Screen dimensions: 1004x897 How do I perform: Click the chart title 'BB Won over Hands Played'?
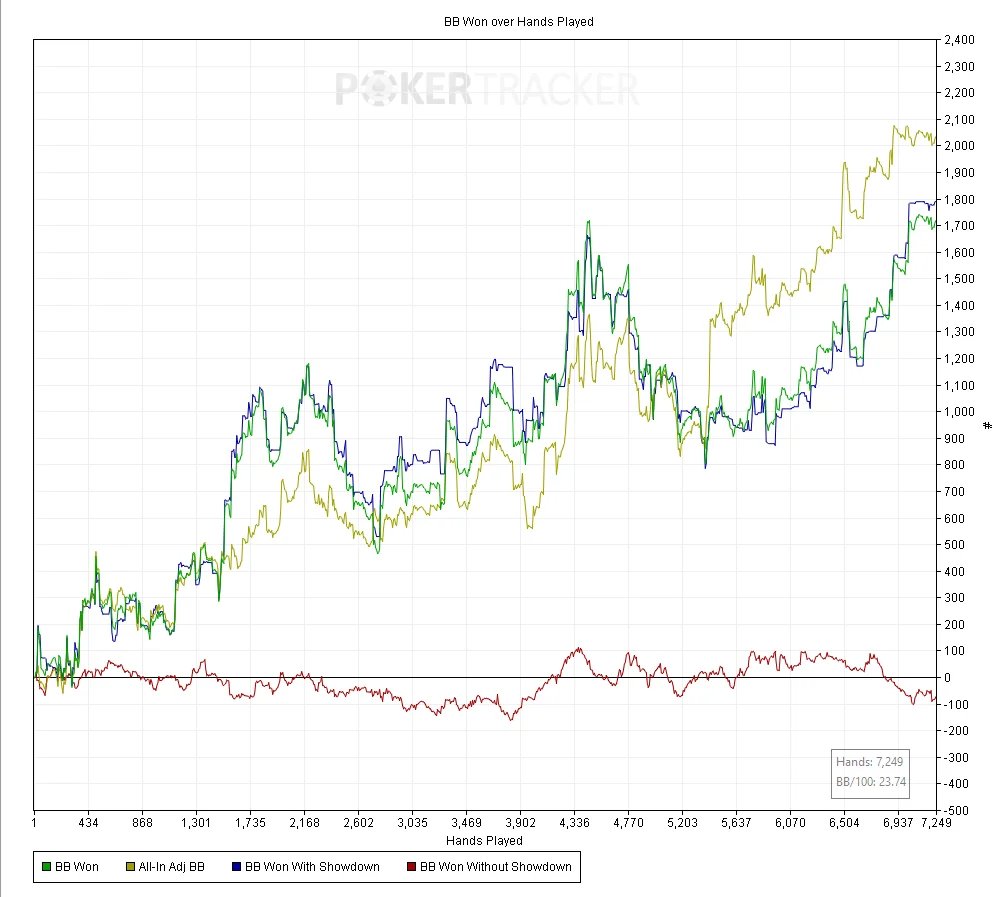pos(519,22)
